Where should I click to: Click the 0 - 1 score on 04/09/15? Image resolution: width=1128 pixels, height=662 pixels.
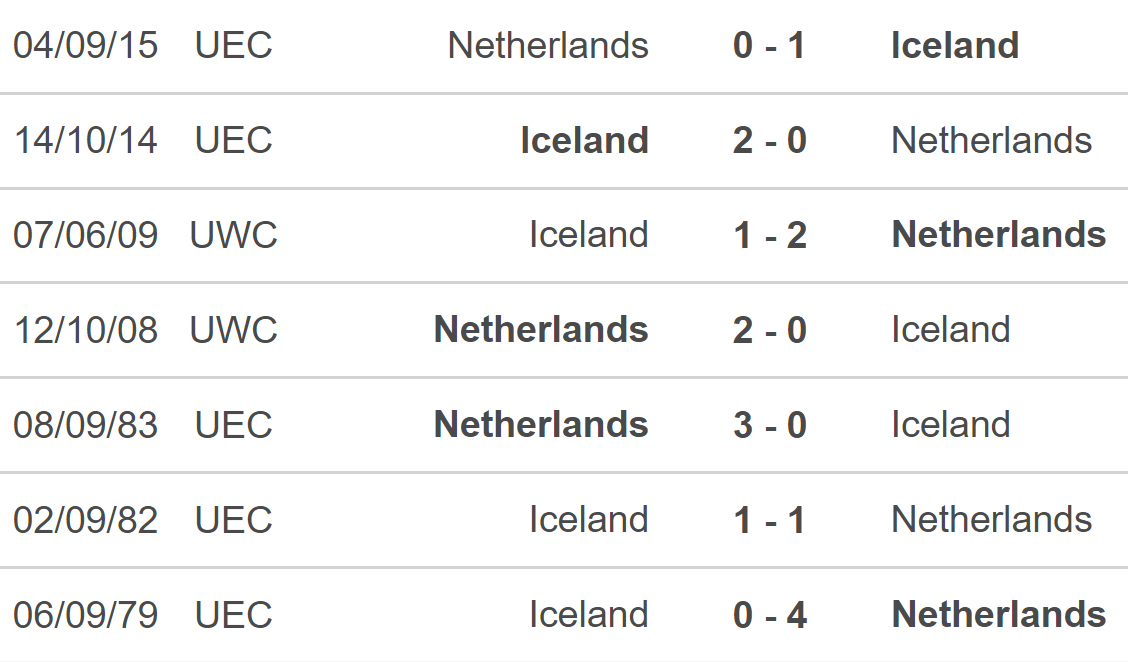(x=768, y=45)
